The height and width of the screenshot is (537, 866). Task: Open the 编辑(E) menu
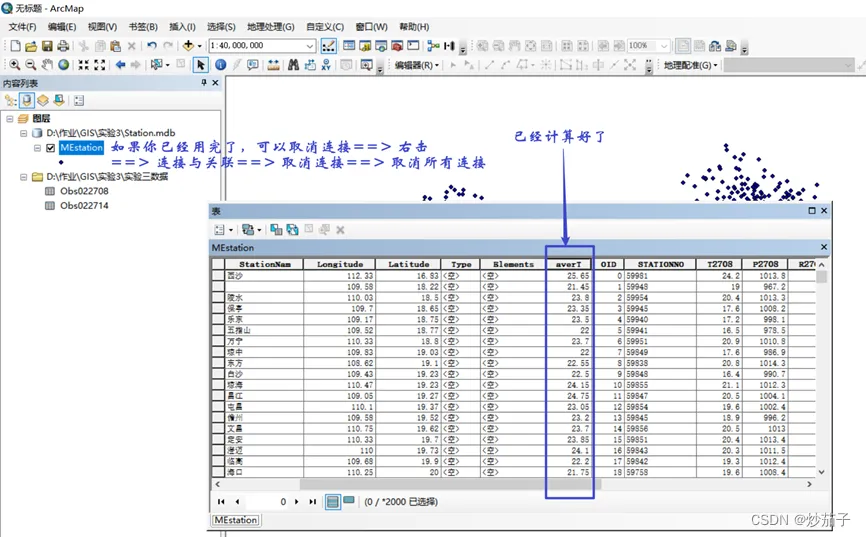click(x=62, y=27)
